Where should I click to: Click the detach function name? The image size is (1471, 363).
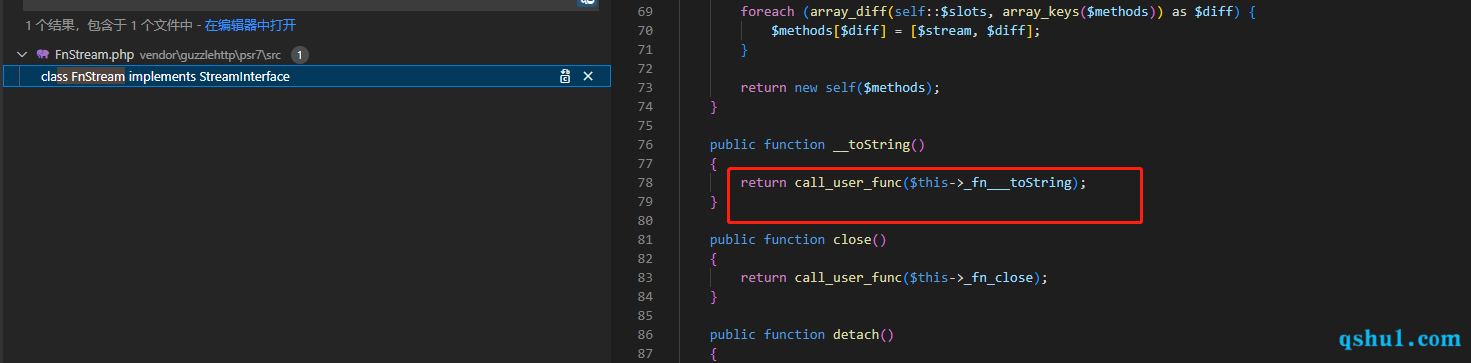tap(856, 335)
